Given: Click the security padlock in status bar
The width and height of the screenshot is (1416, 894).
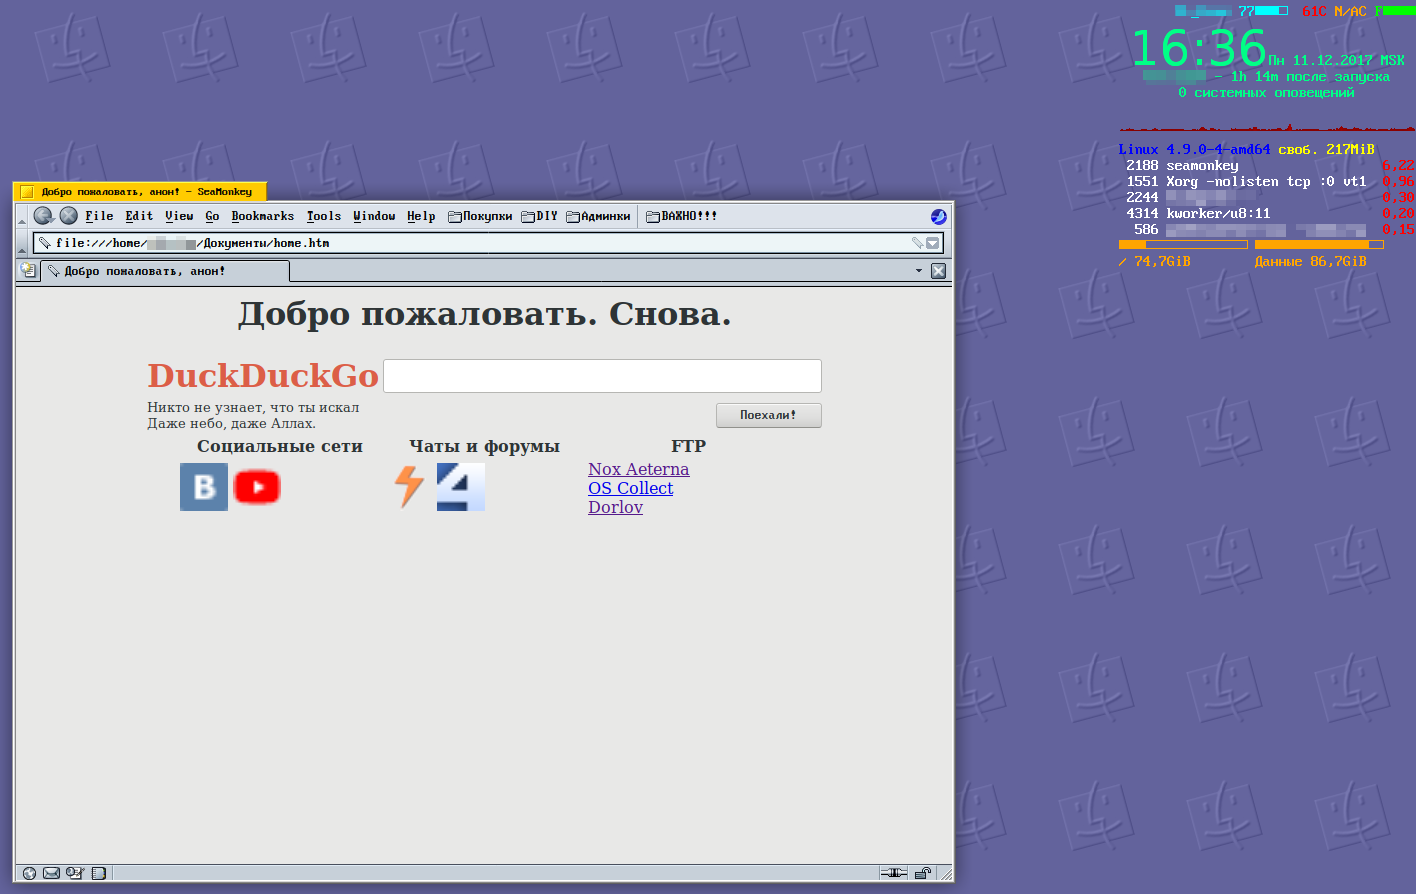Looking at the screenshot, I should pyautogui.click(x=923, y=873).
